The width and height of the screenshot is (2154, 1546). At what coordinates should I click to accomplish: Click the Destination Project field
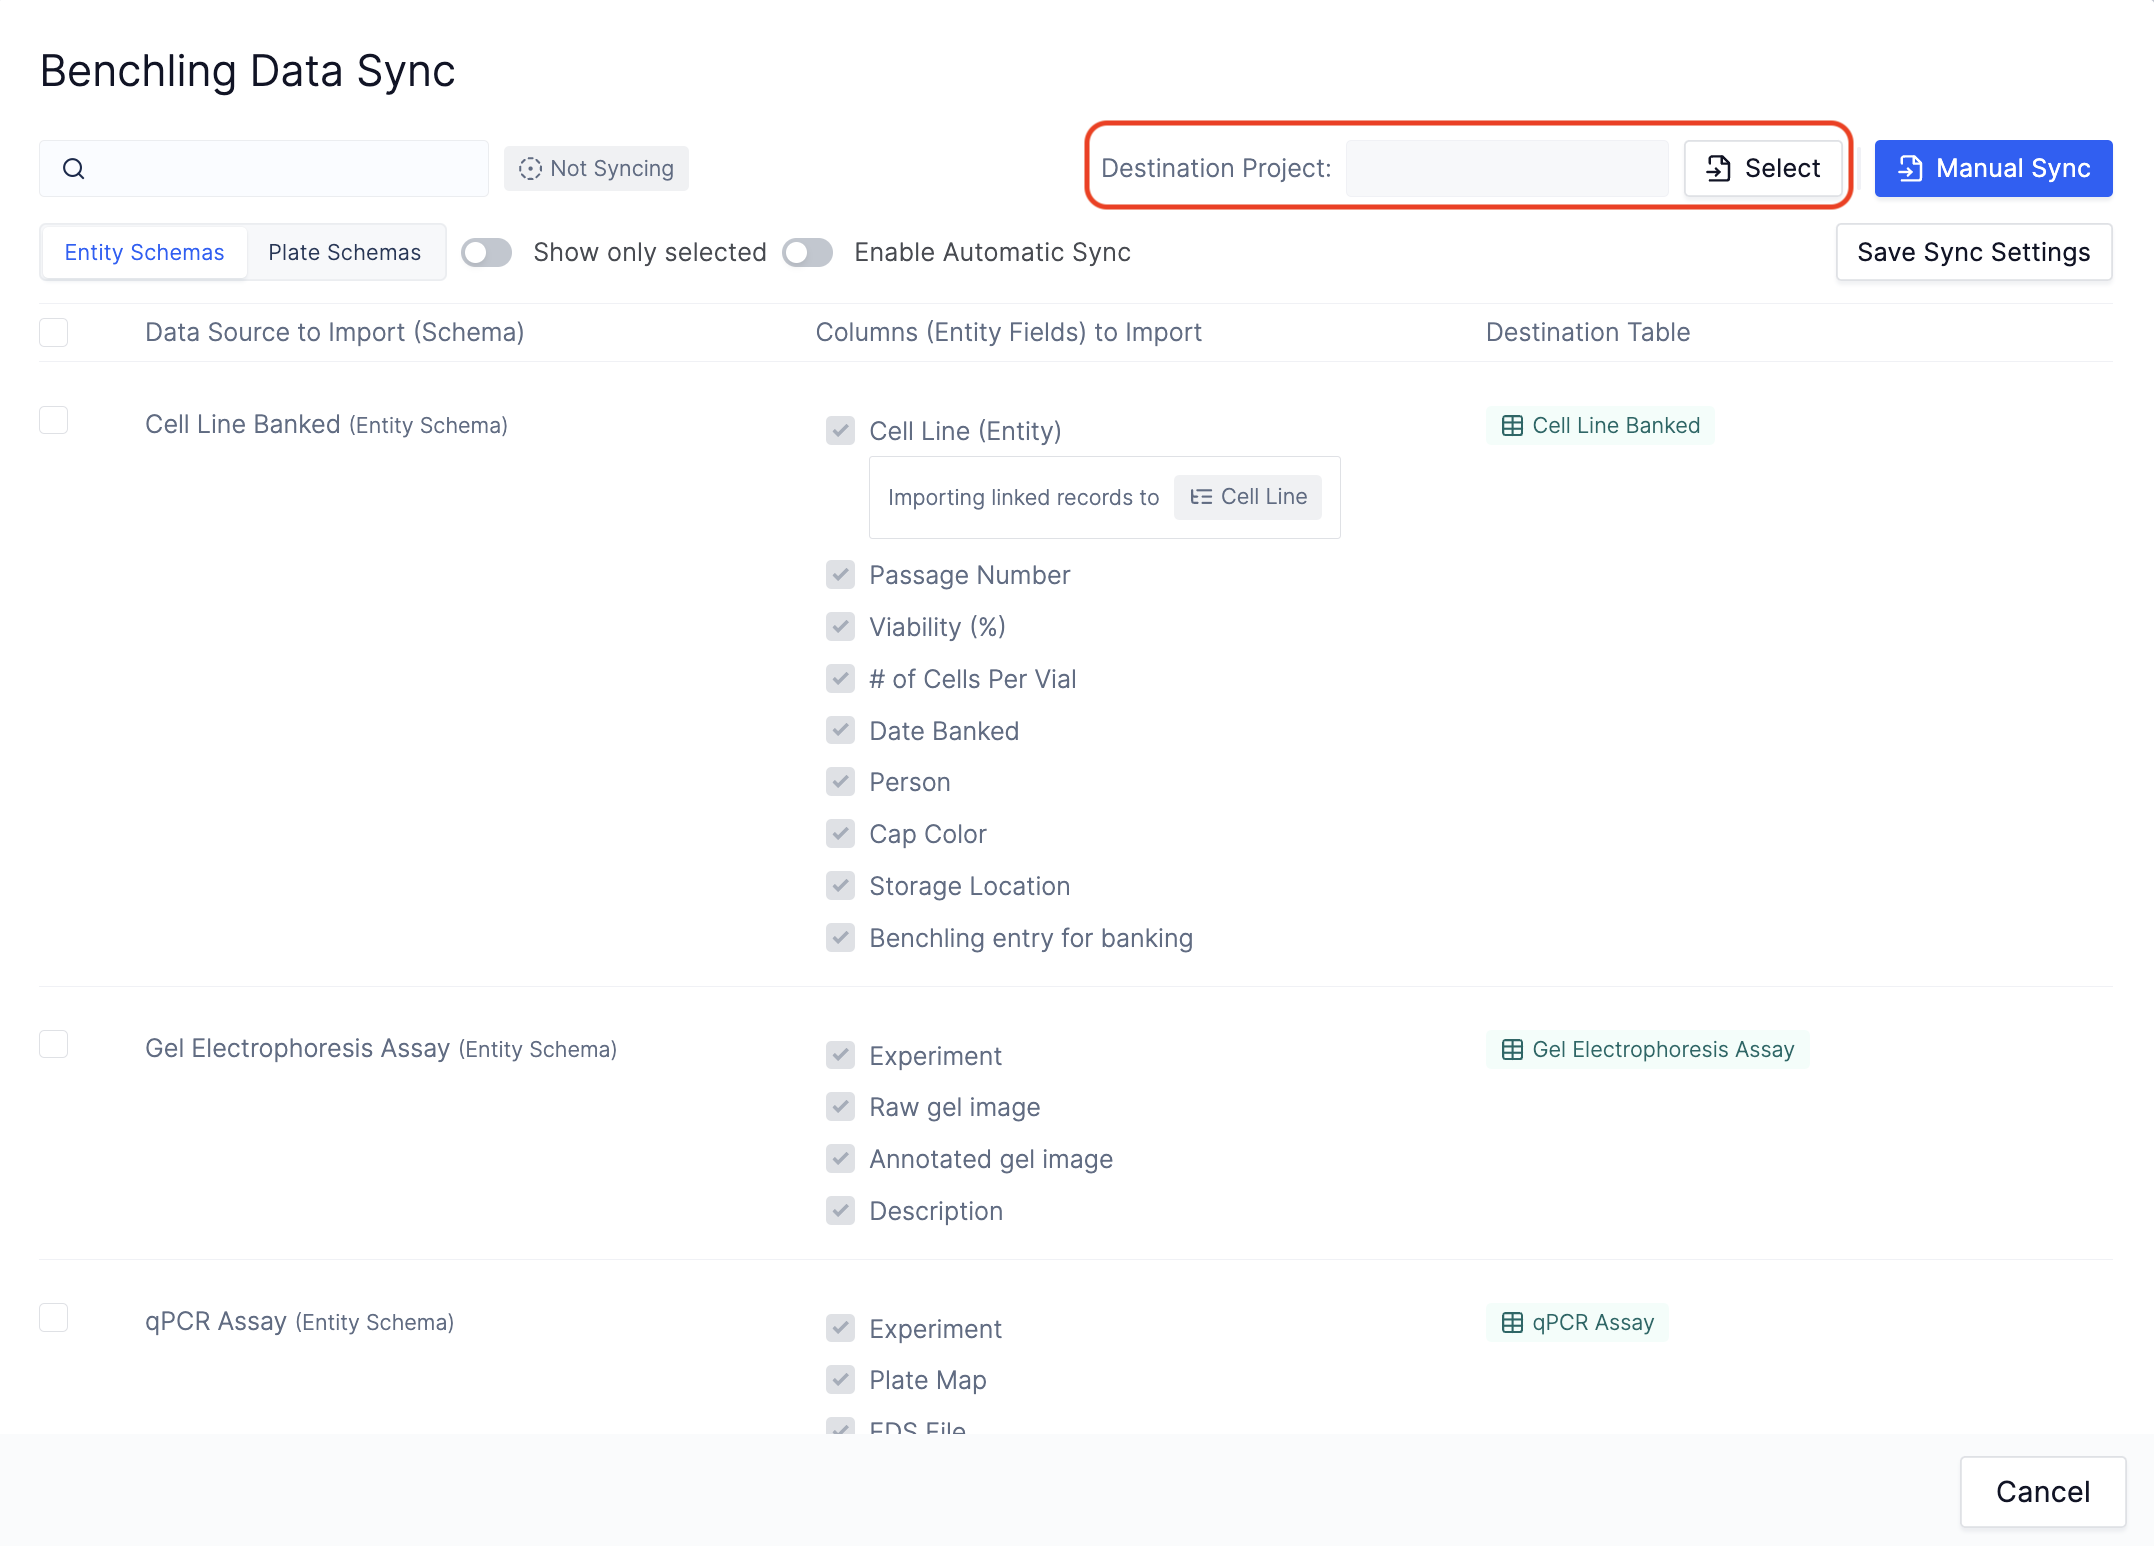pos(1507,168)
